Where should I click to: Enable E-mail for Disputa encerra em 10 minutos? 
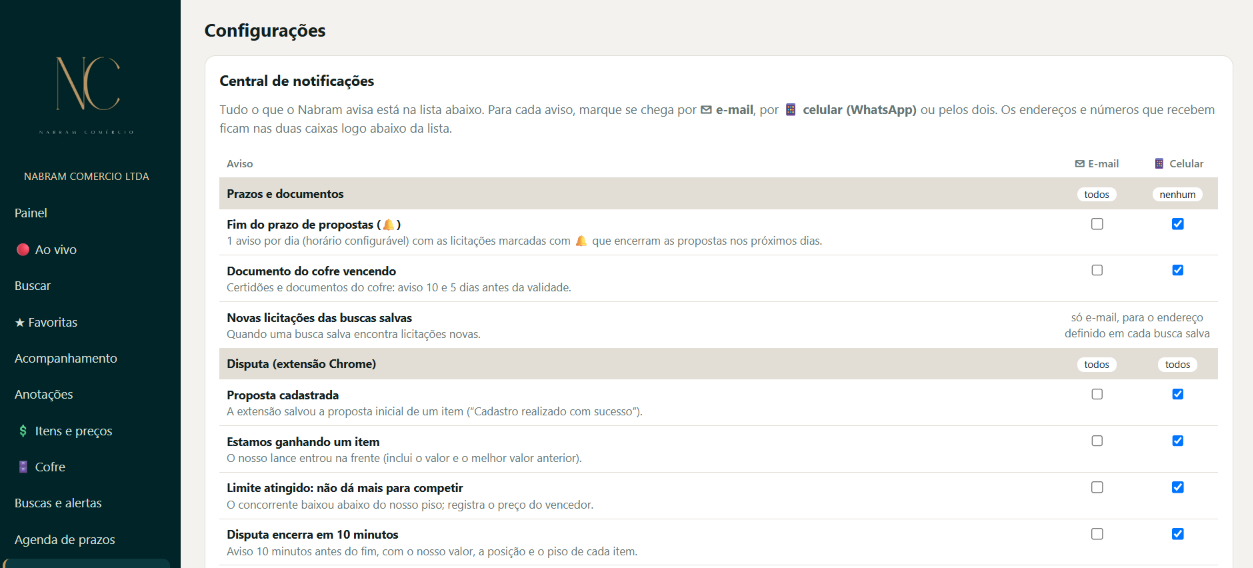click(x=1097, y=534)
